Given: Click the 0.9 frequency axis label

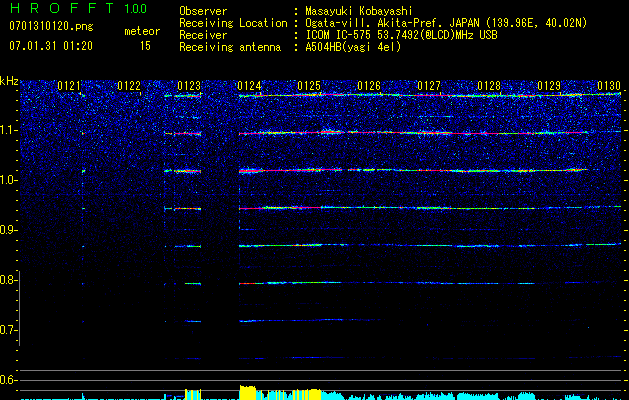Looking at the screenshot, I should [8, 230].
